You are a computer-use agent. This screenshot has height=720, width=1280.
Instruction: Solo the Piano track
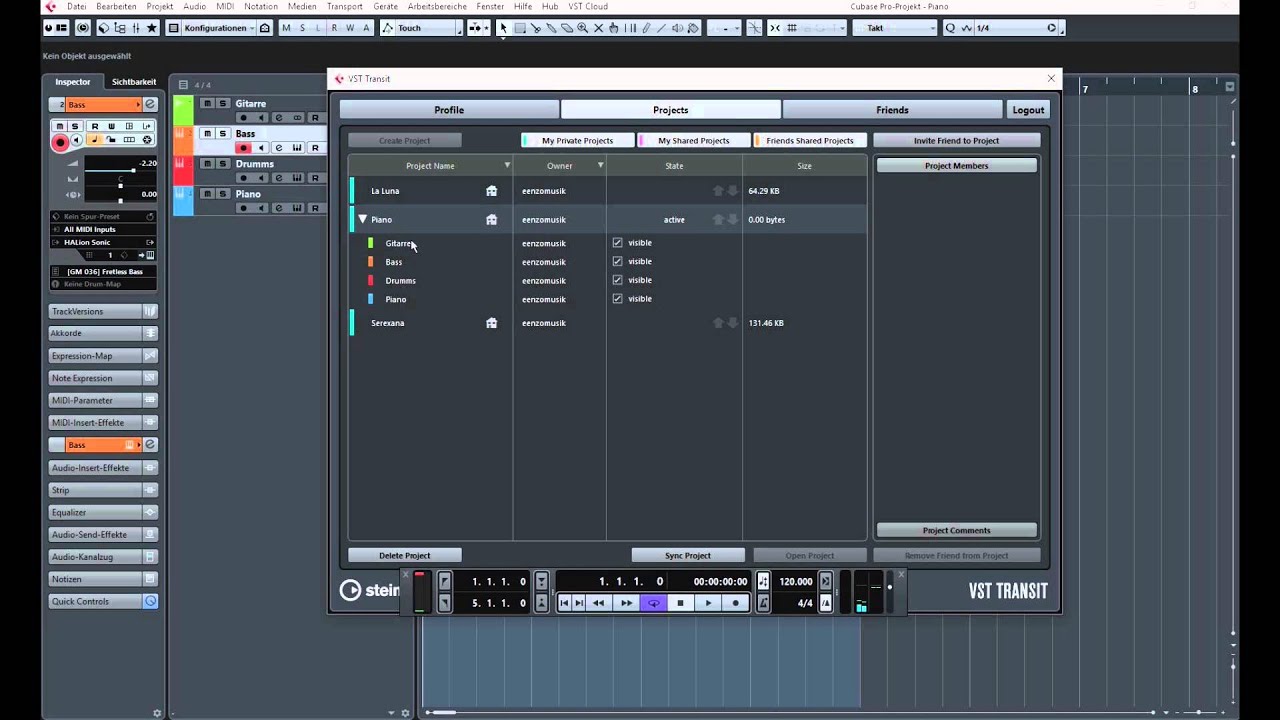pyautogui.click(x=223, y=194)
